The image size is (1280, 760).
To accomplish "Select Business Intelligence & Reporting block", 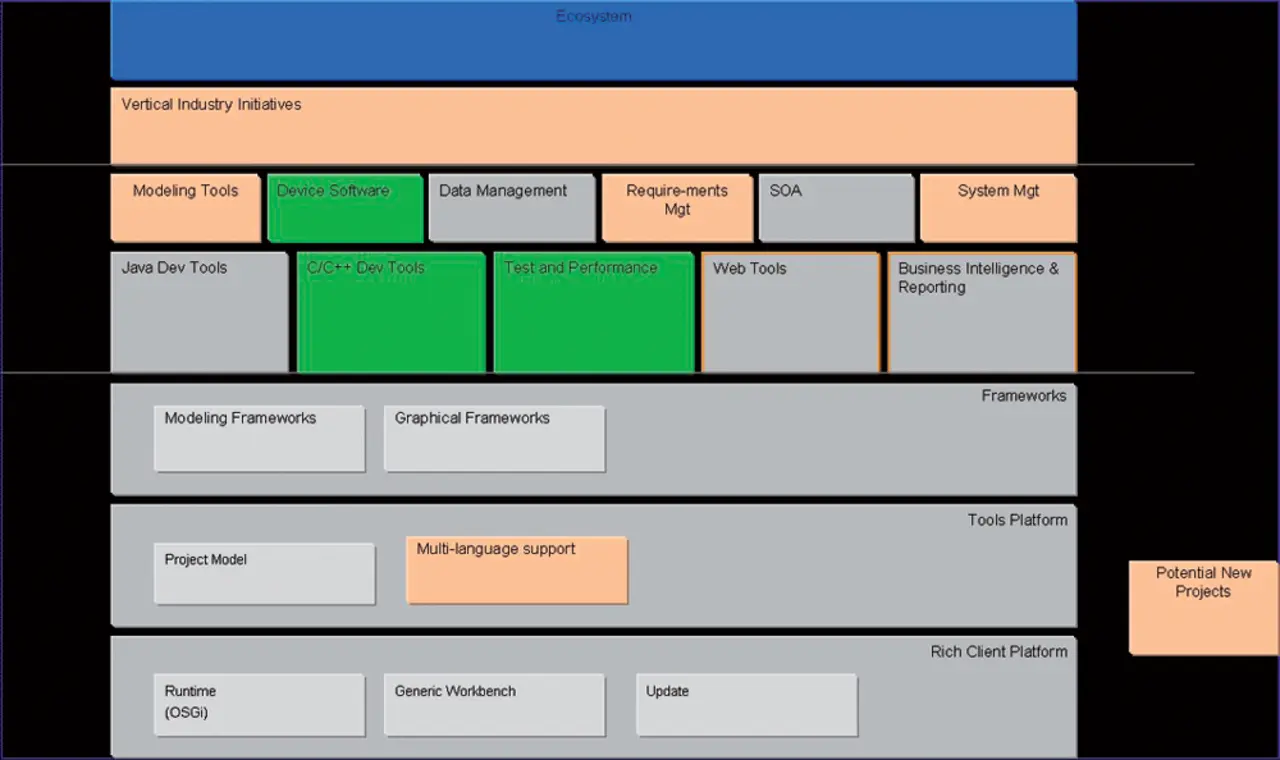I will (982, 312).
